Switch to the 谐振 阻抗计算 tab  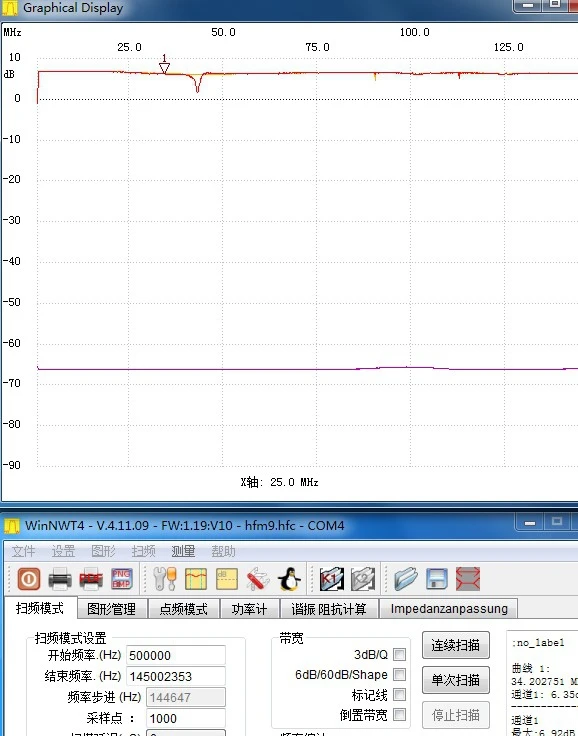pos(329,609)
